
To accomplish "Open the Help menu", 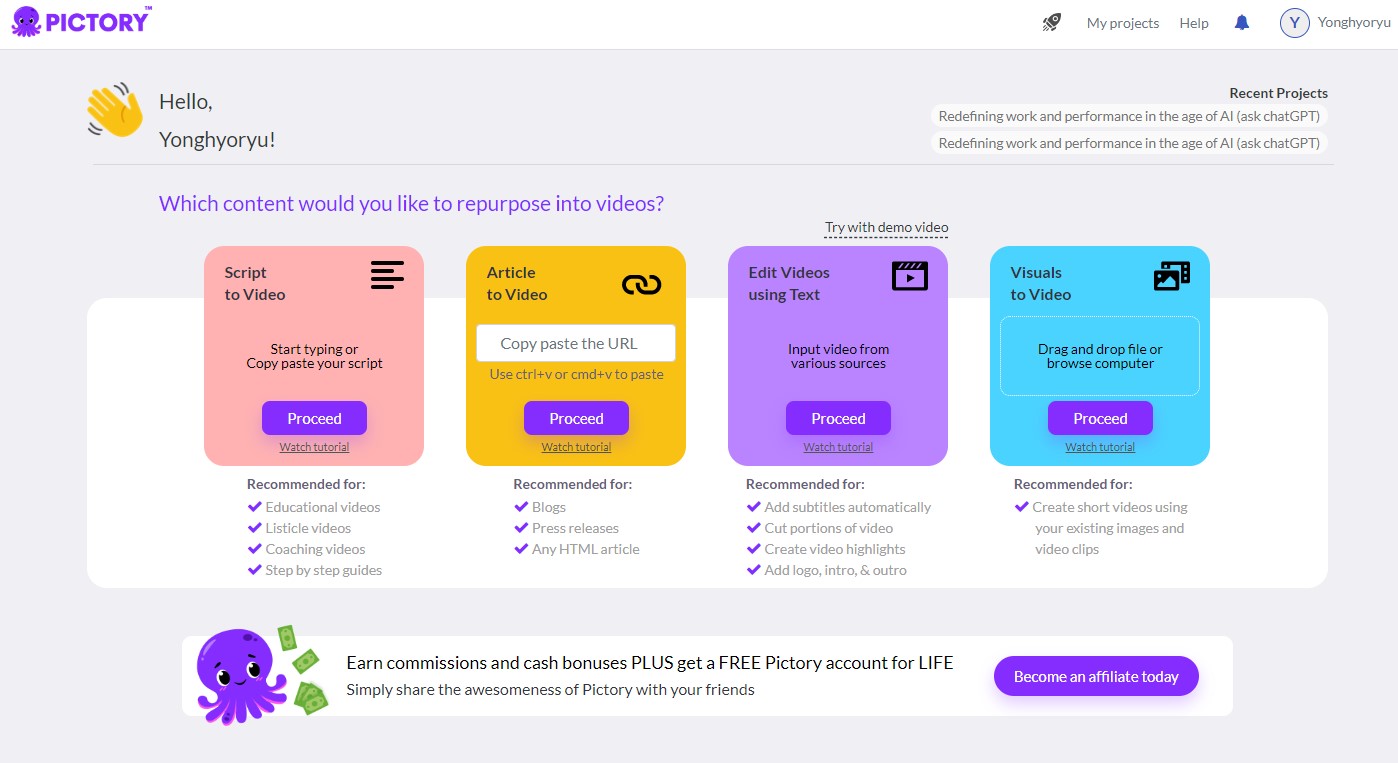I will [1194, 23].
